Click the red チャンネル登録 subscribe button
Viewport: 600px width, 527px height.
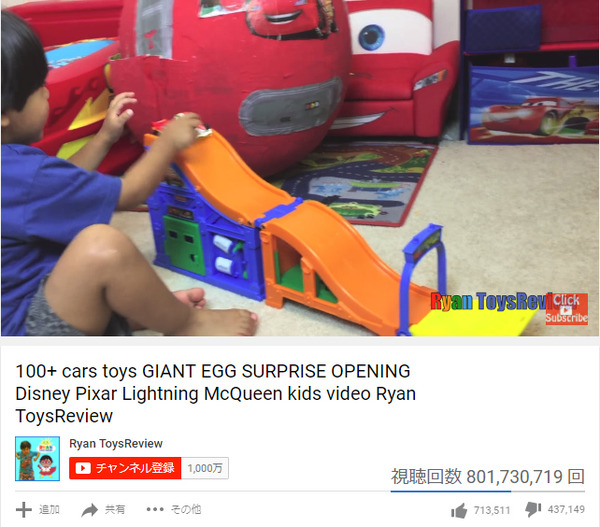[x=125, y=468]
